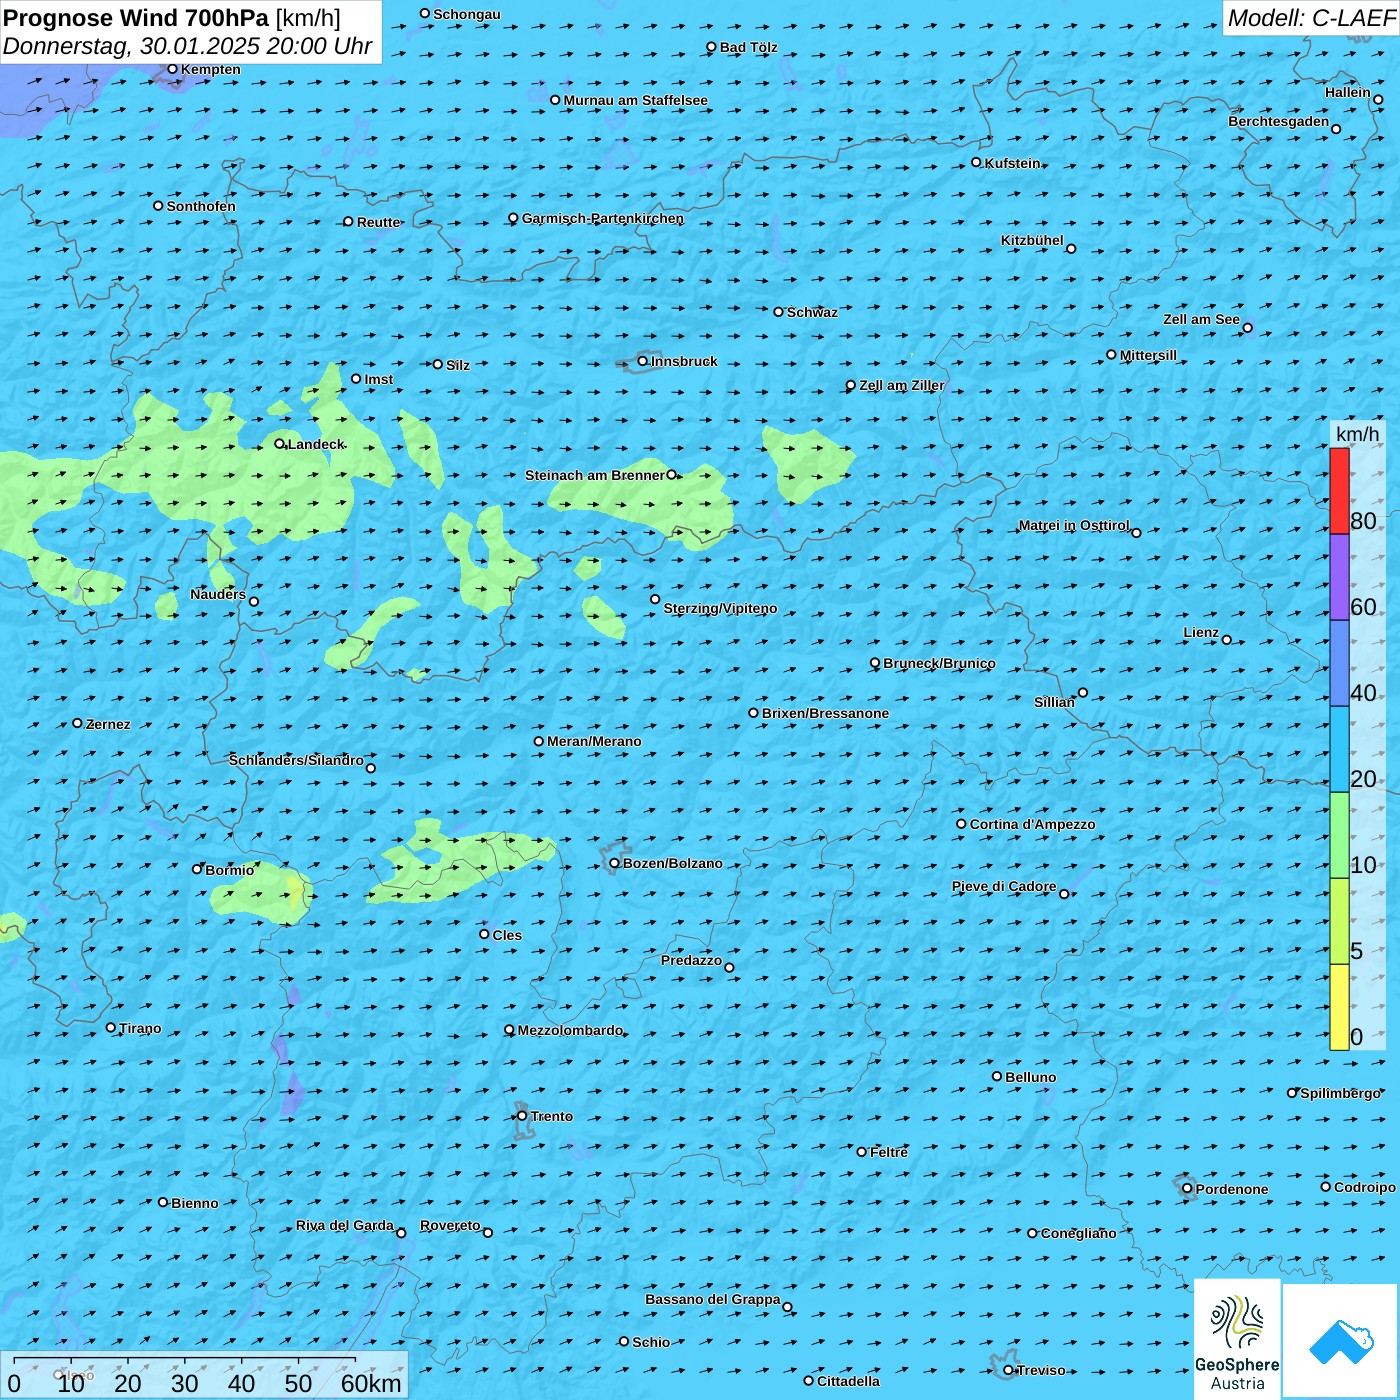Click the Pordenone label
1400x1400 pixels.
pyautogui.click(x=1232, y=1189)
